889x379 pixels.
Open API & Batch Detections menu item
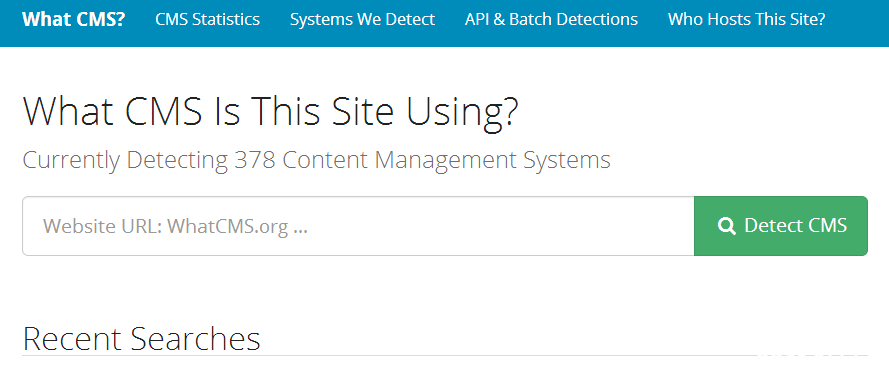point(551,19)
